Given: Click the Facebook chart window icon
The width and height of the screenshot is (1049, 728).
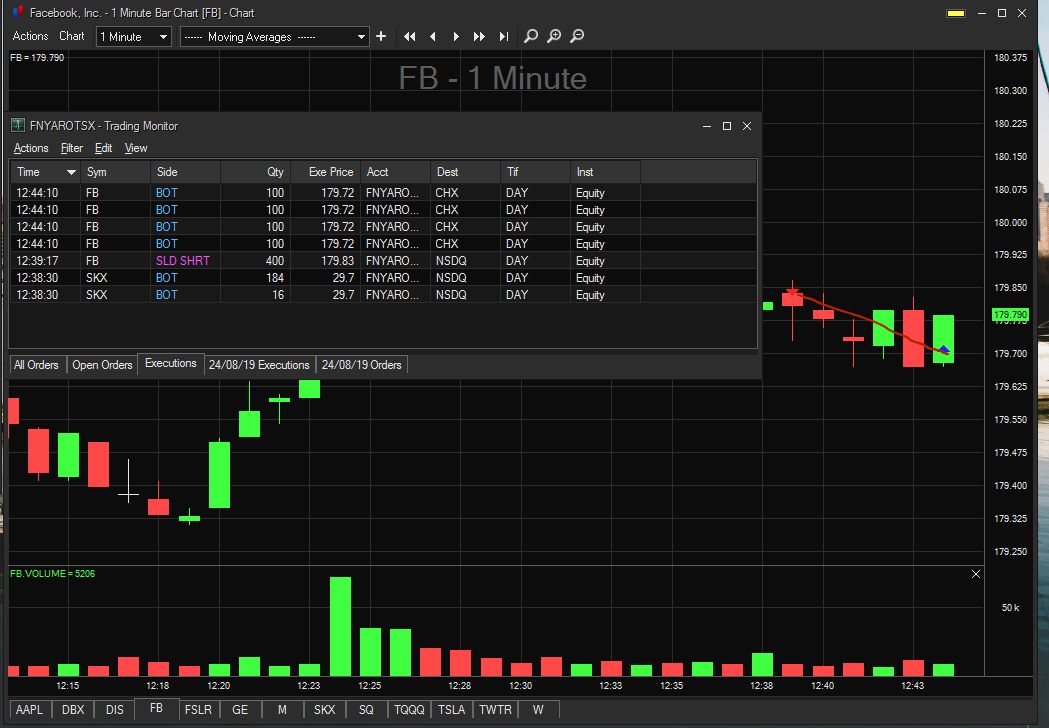Looking at the screenshot, I should [x=18, y=12].
